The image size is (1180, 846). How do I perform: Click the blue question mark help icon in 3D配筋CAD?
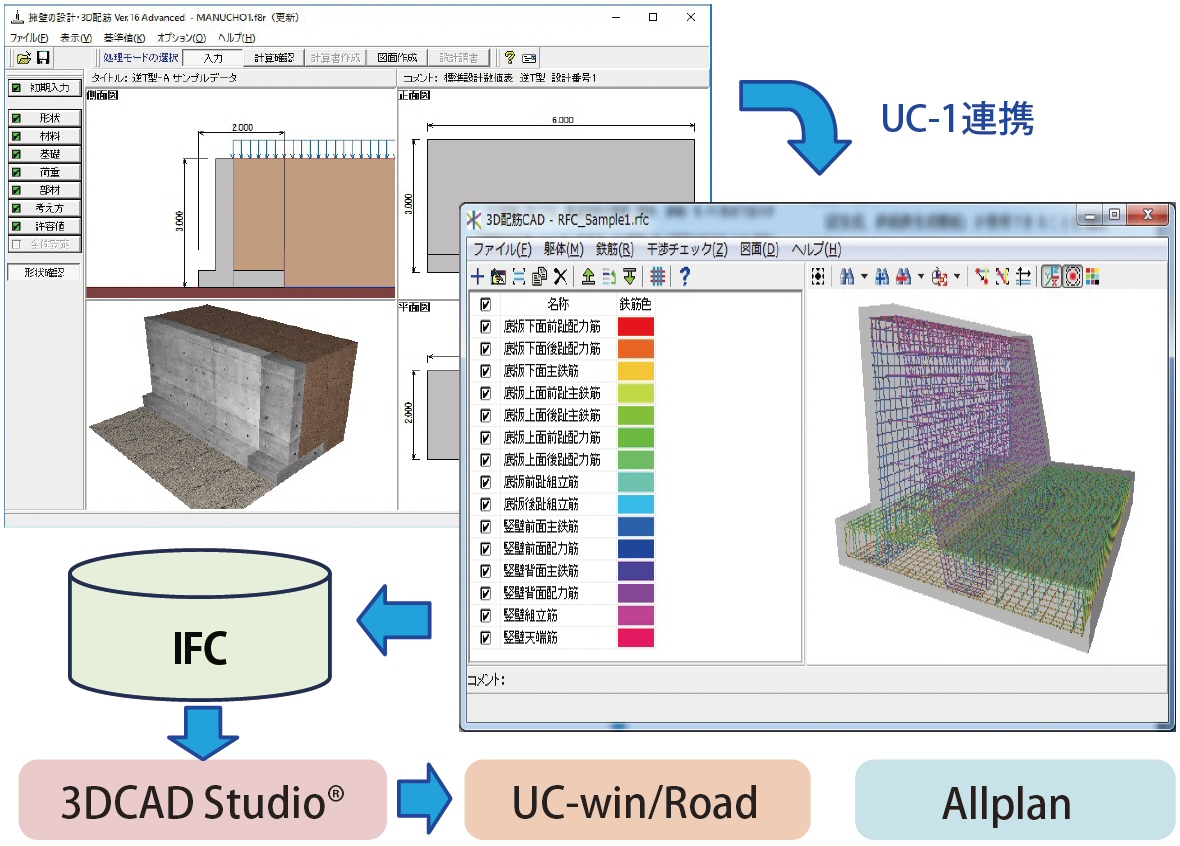point(684,277)
